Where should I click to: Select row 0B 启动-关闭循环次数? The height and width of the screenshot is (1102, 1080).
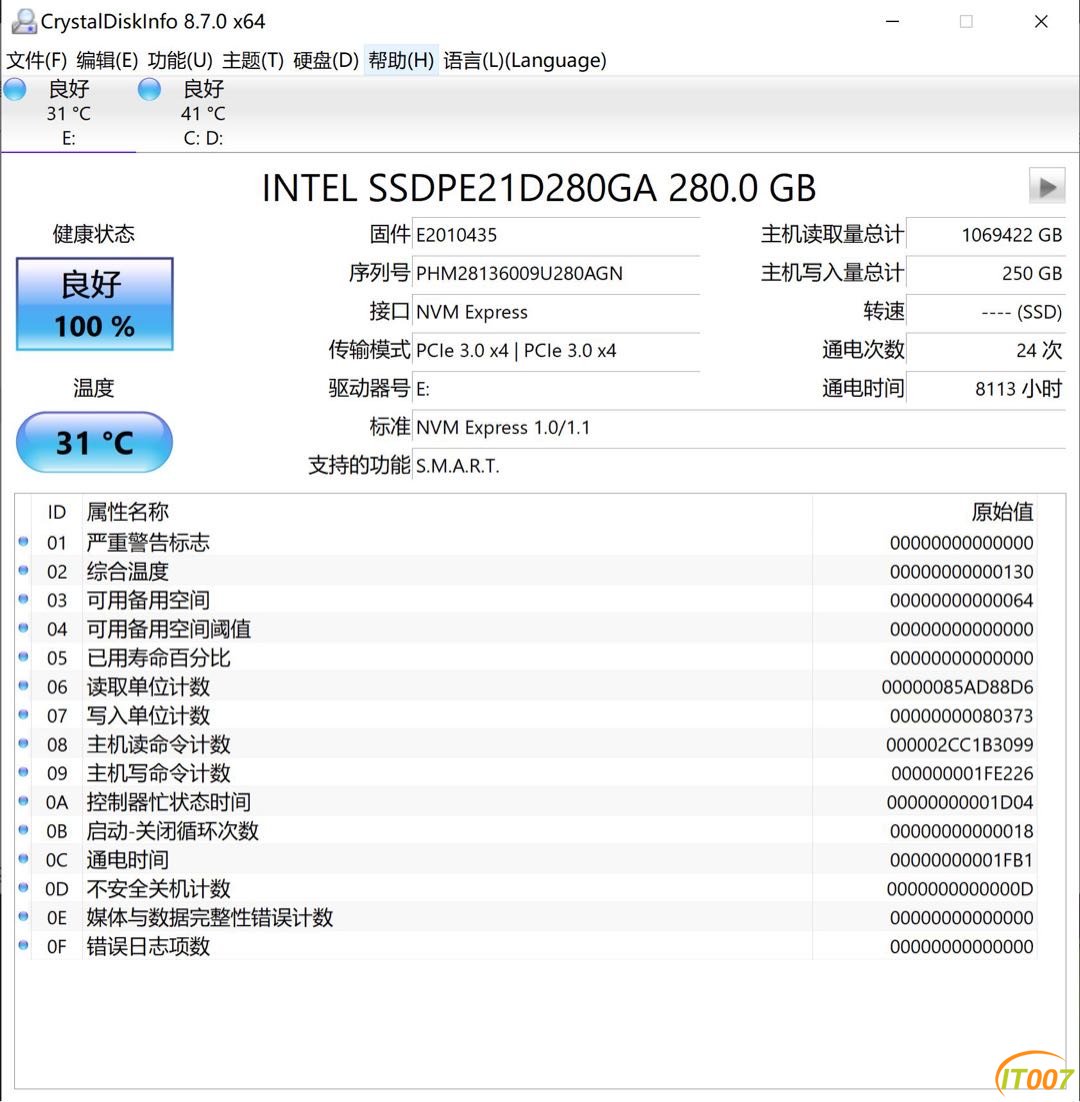coord(526,831)
